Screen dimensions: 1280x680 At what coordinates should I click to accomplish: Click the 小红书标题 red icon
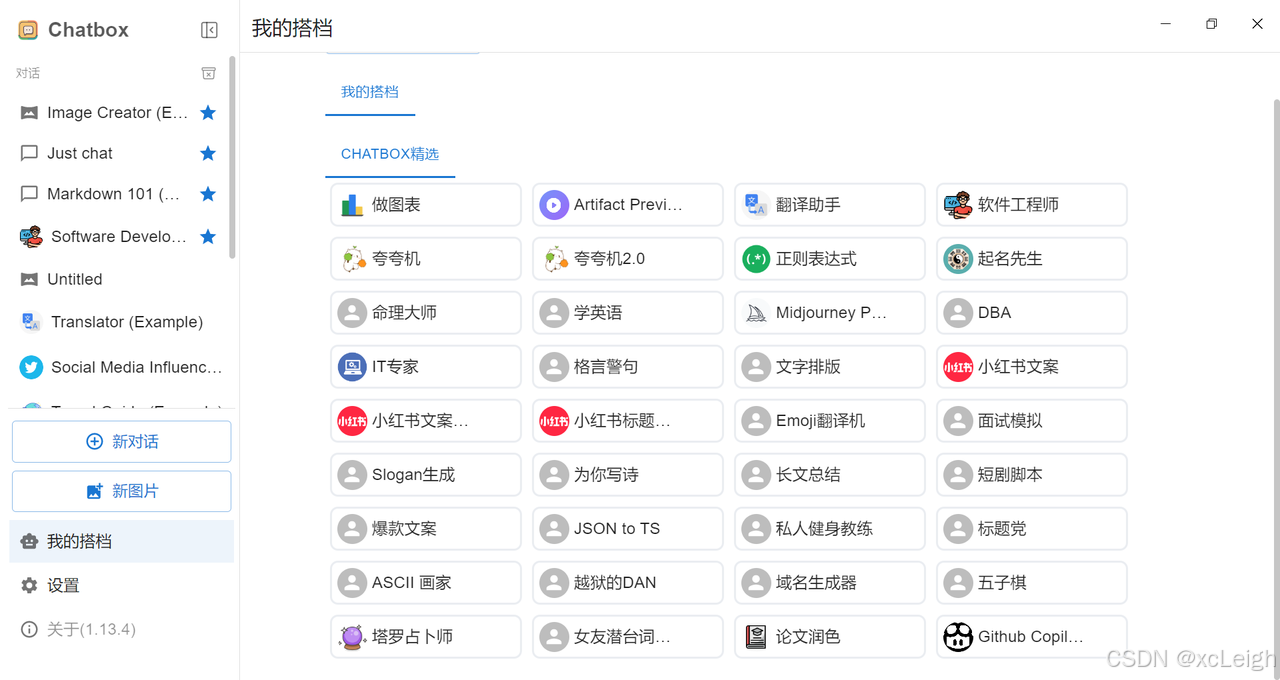(554, 421)
